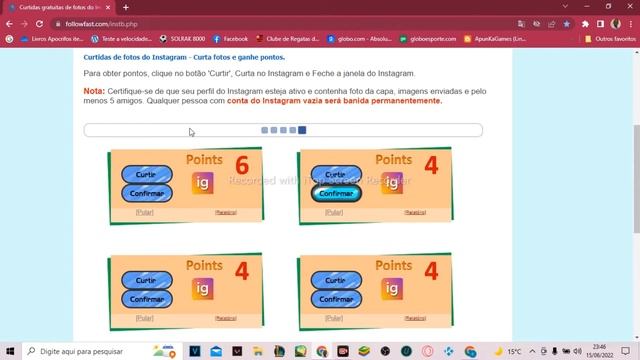This screenshot has height=360, width=640.
Task: Open the ApunKaGames bookmark
Action: click(x=495, y=39)
